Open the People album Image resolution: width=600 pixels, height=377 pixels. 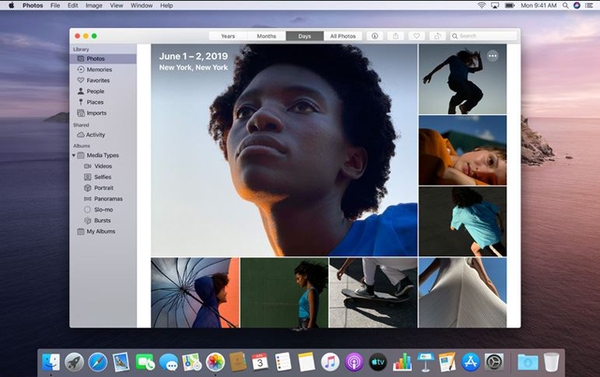95,91
